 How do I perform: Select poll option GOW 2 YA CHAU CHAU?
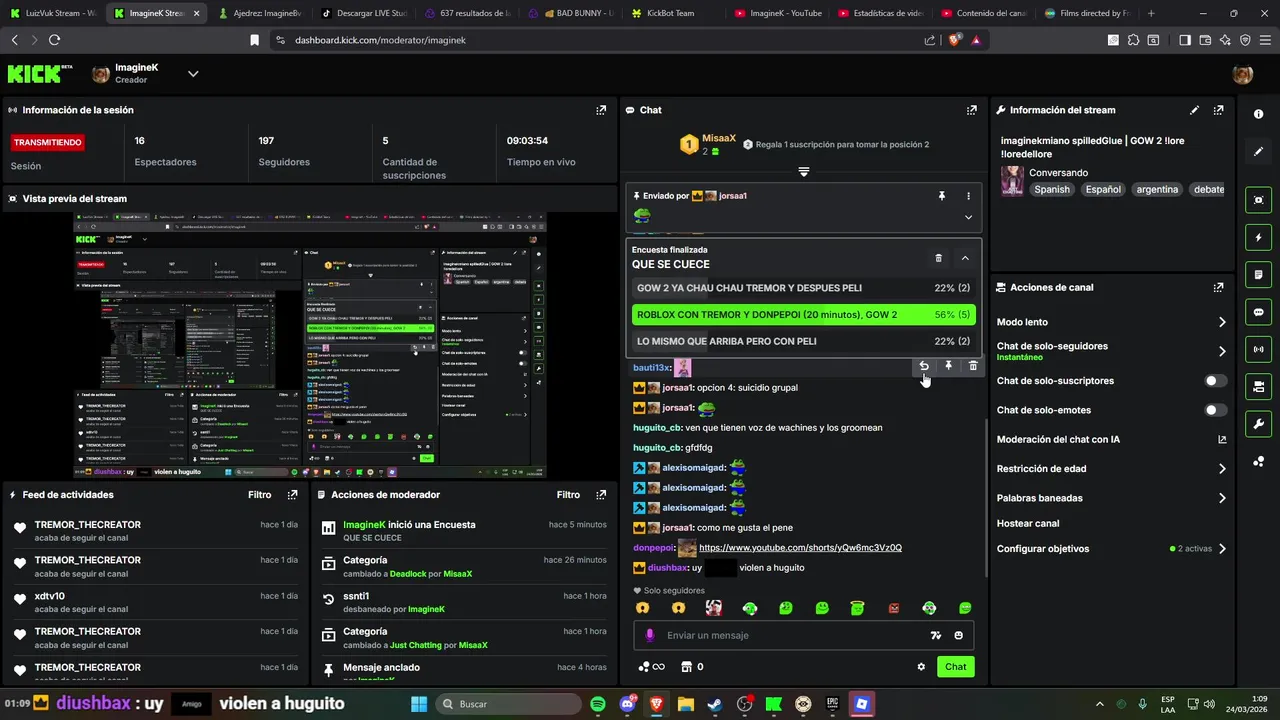(x=803, y=288)
